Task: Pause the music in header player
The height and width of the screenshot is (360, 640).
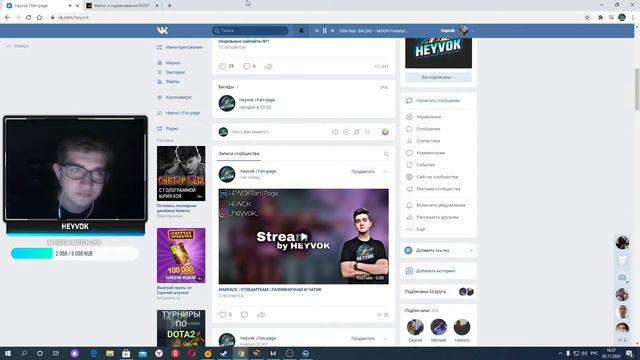Action: 324,31
